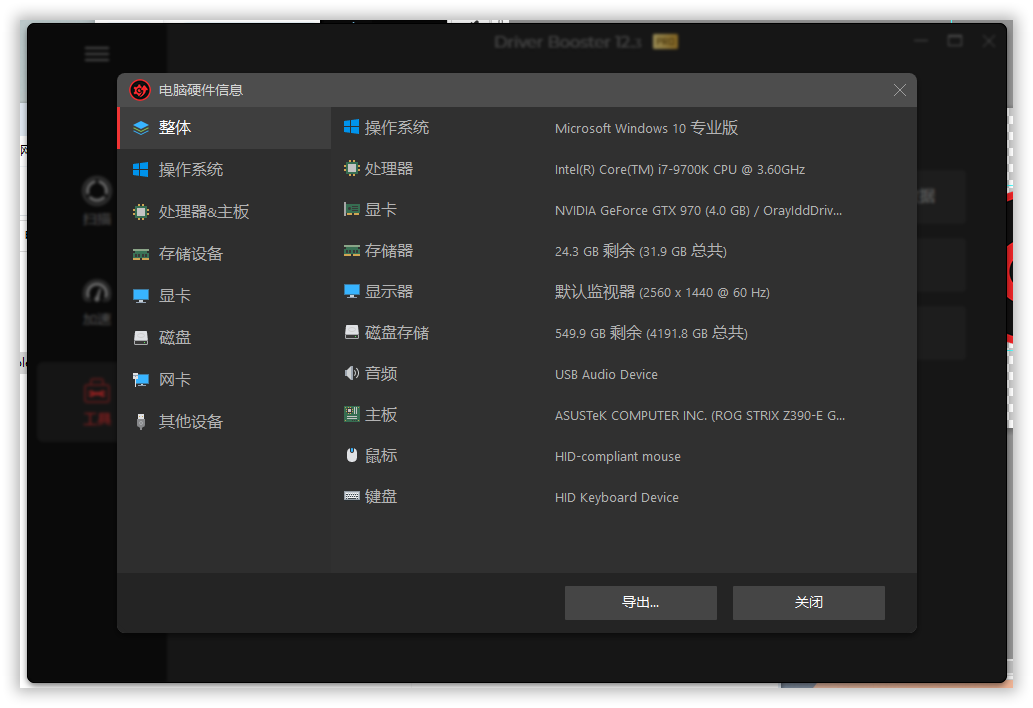
Task: Click the CPU chip icon in 处理器 row
Action: pyautogui.click(x=352, y=169)
